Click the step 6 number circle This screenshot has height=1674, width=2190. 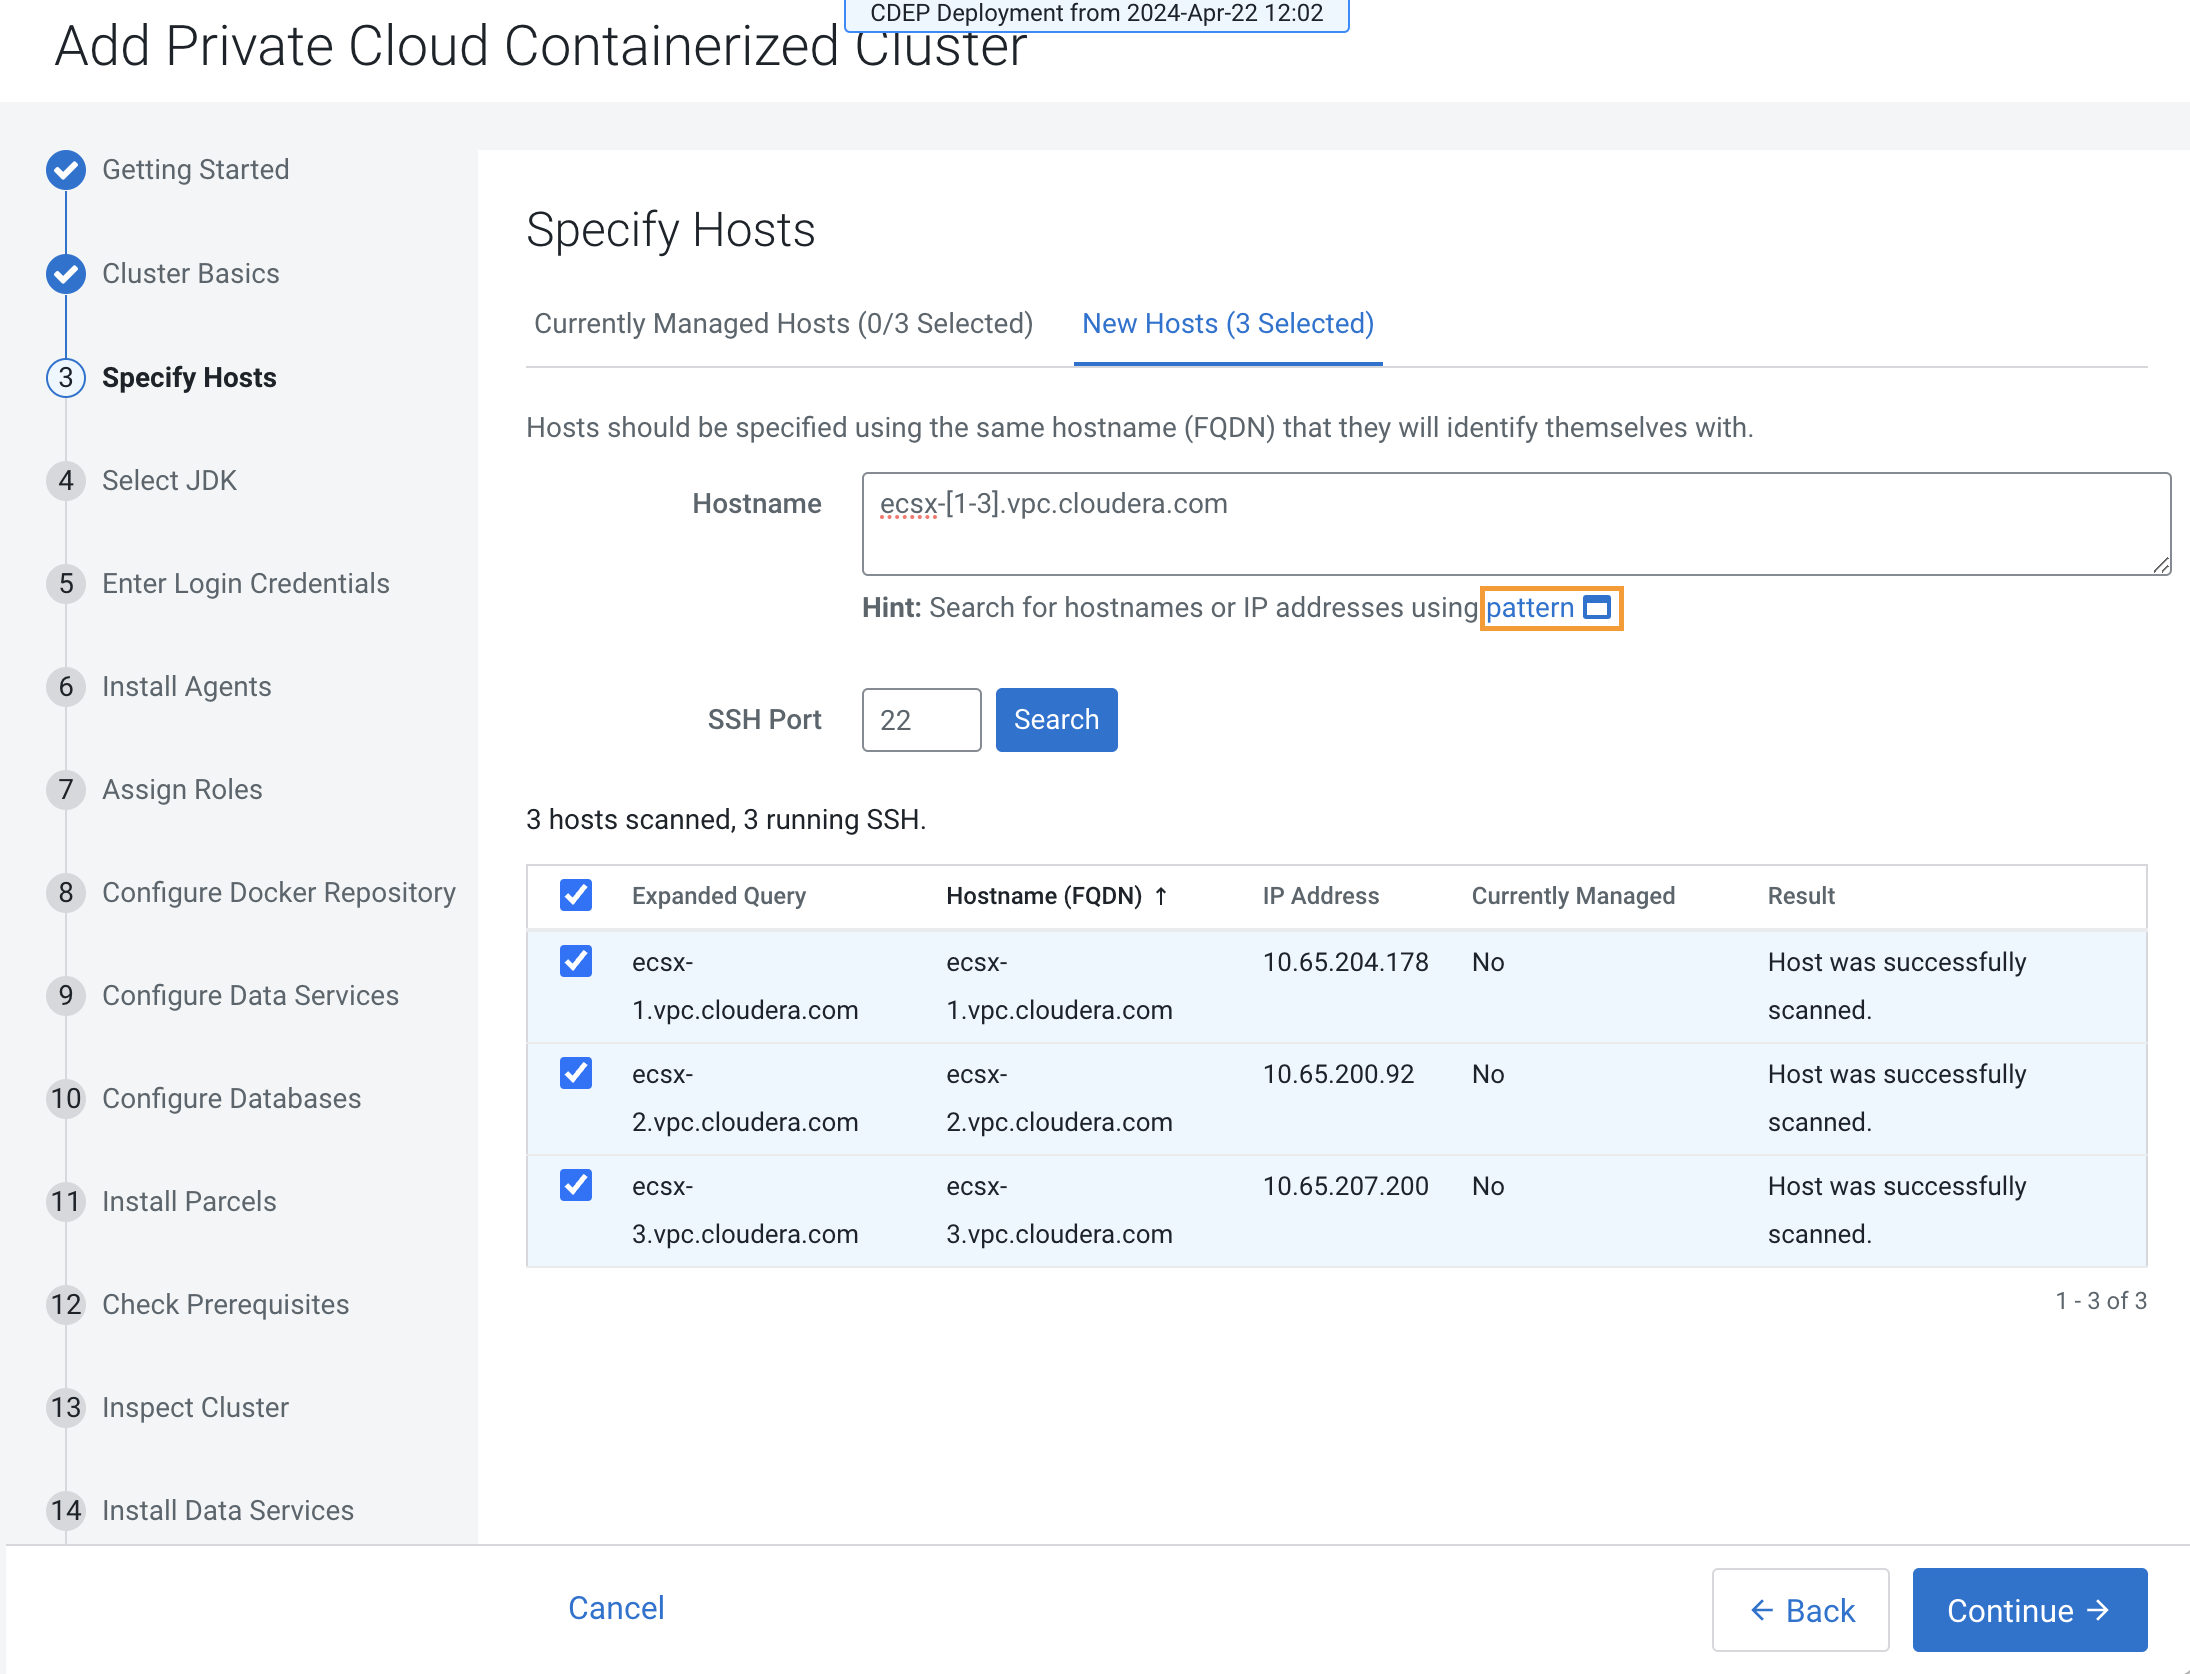[66, 687]
